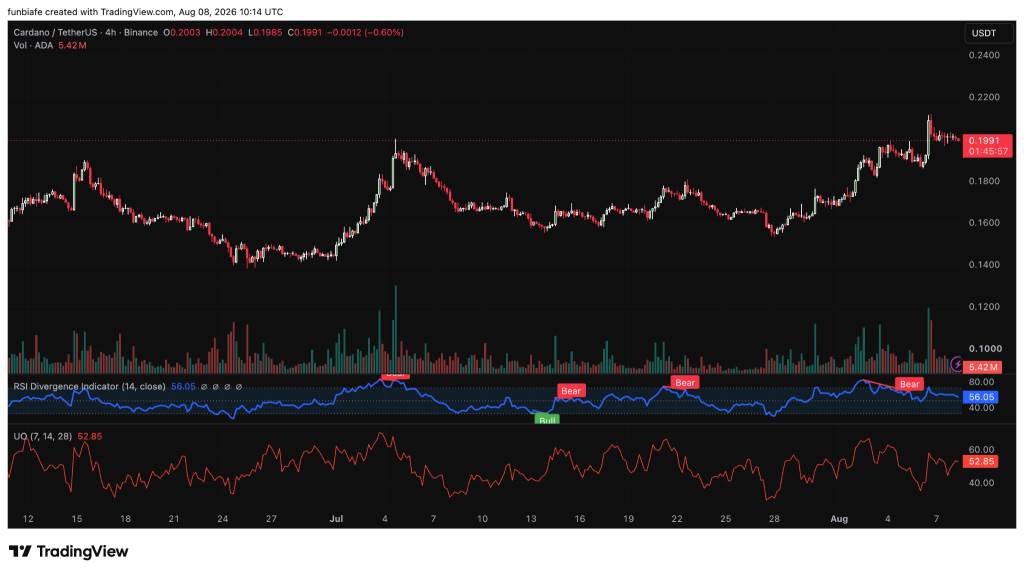Click the 13 date on time axis
Image resolution: width=1024 pixels, height=574 pixels.
coord(531,518)
